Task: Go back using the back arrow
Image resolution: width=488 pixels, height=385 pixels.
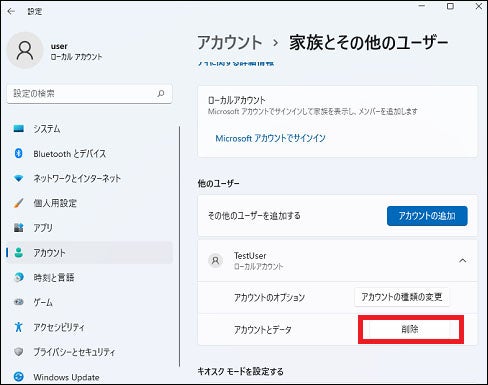Action: [11, 11]
